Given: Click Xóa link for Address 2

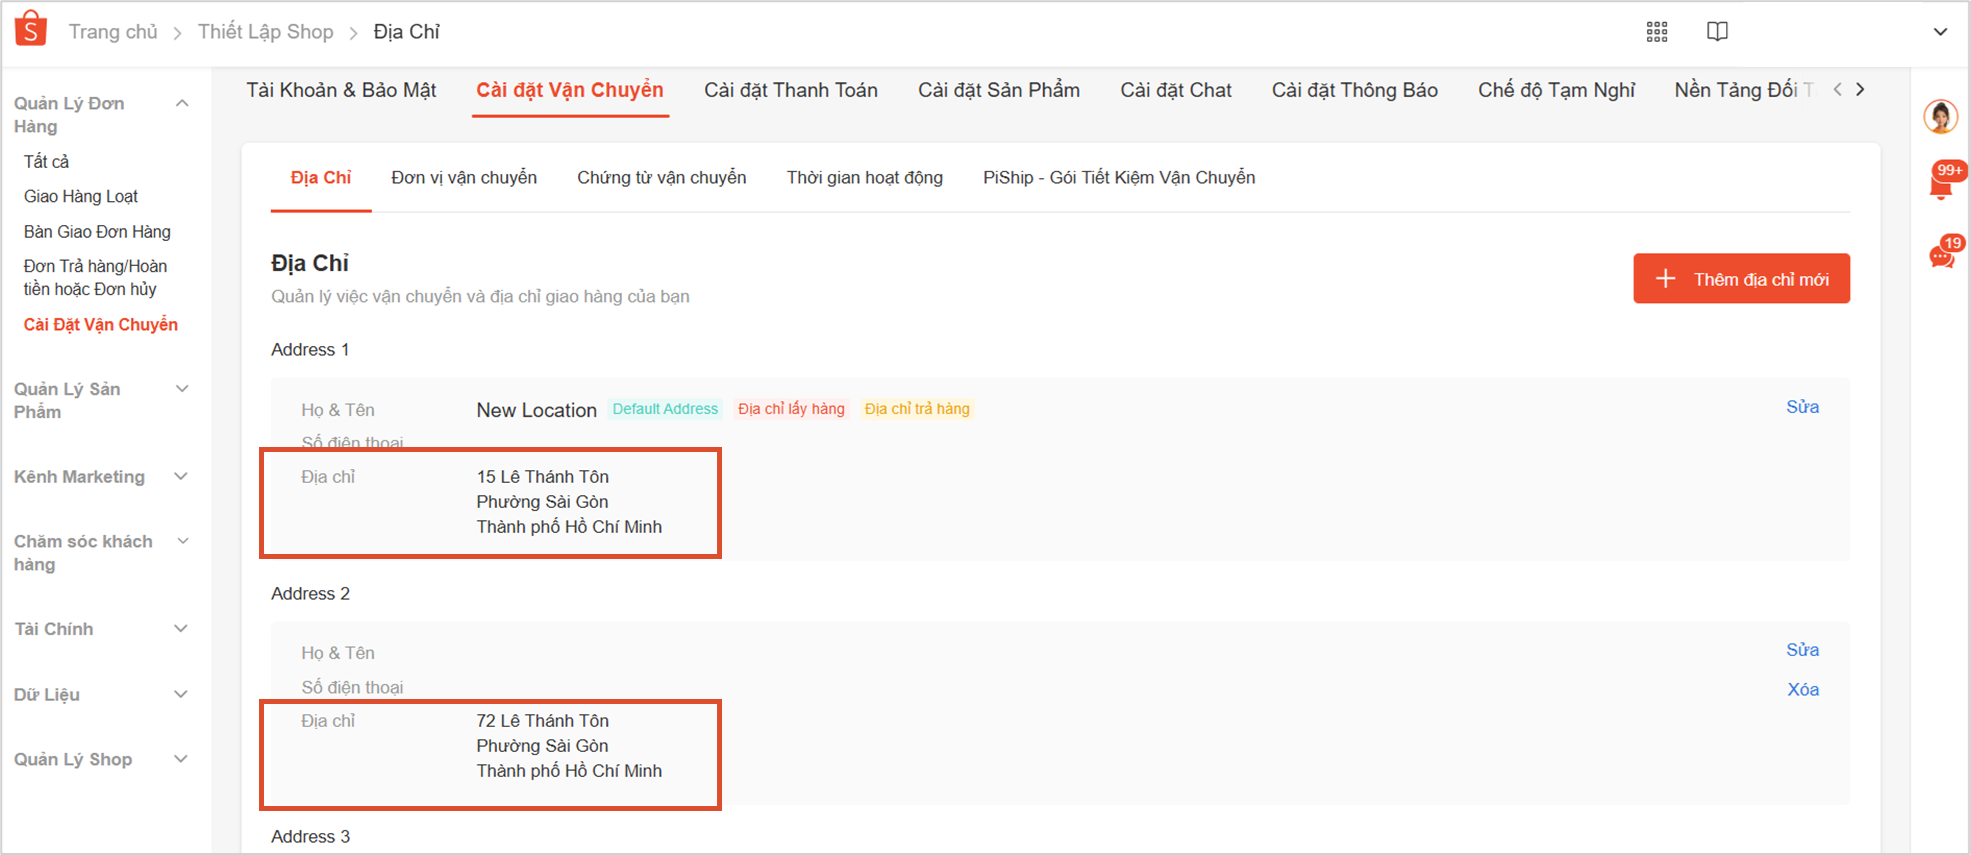Looking at the screenshot, I should 1802,690.
